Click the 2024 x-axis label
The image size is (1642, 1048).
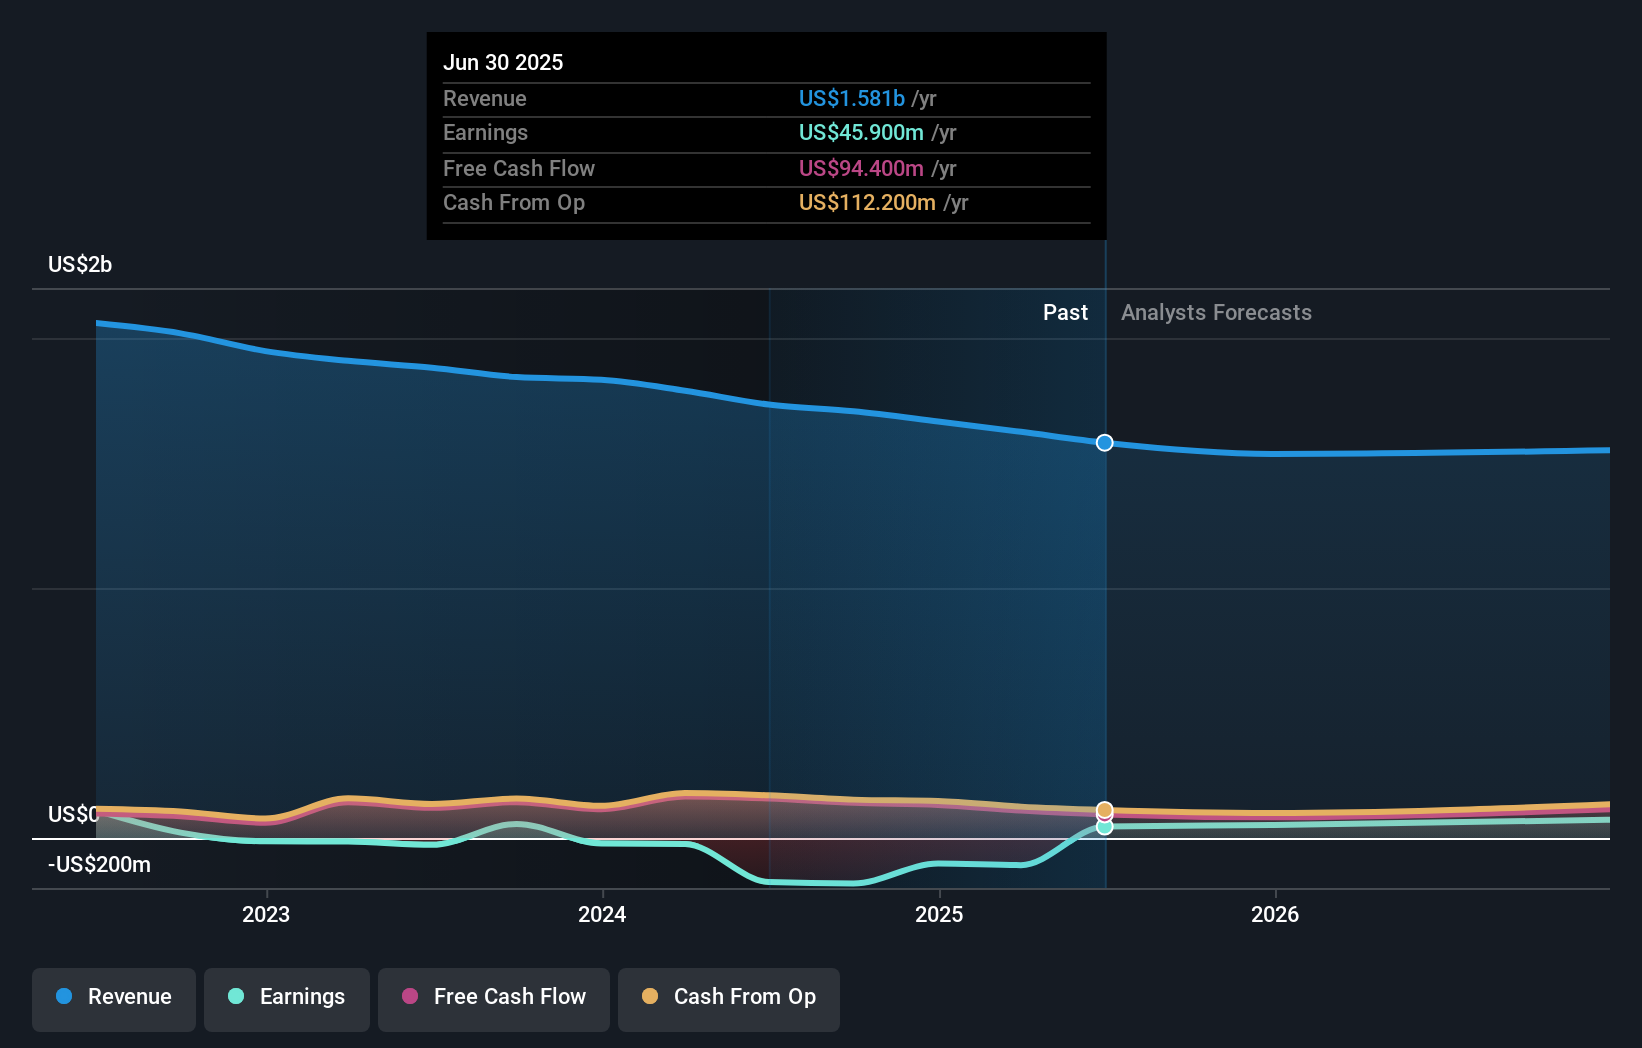pyautogui.click(x=602, y=914)
